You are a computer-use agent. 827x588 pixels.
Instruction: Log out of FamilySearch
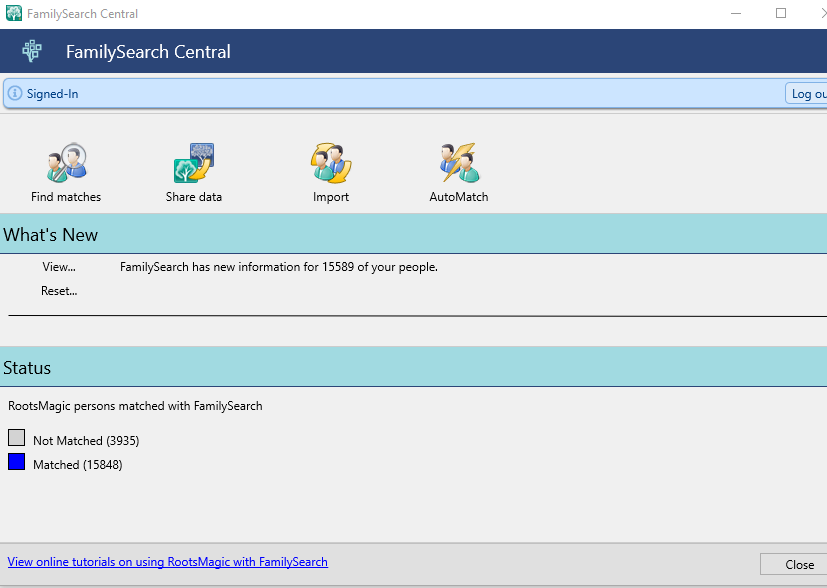pos(806,93)
